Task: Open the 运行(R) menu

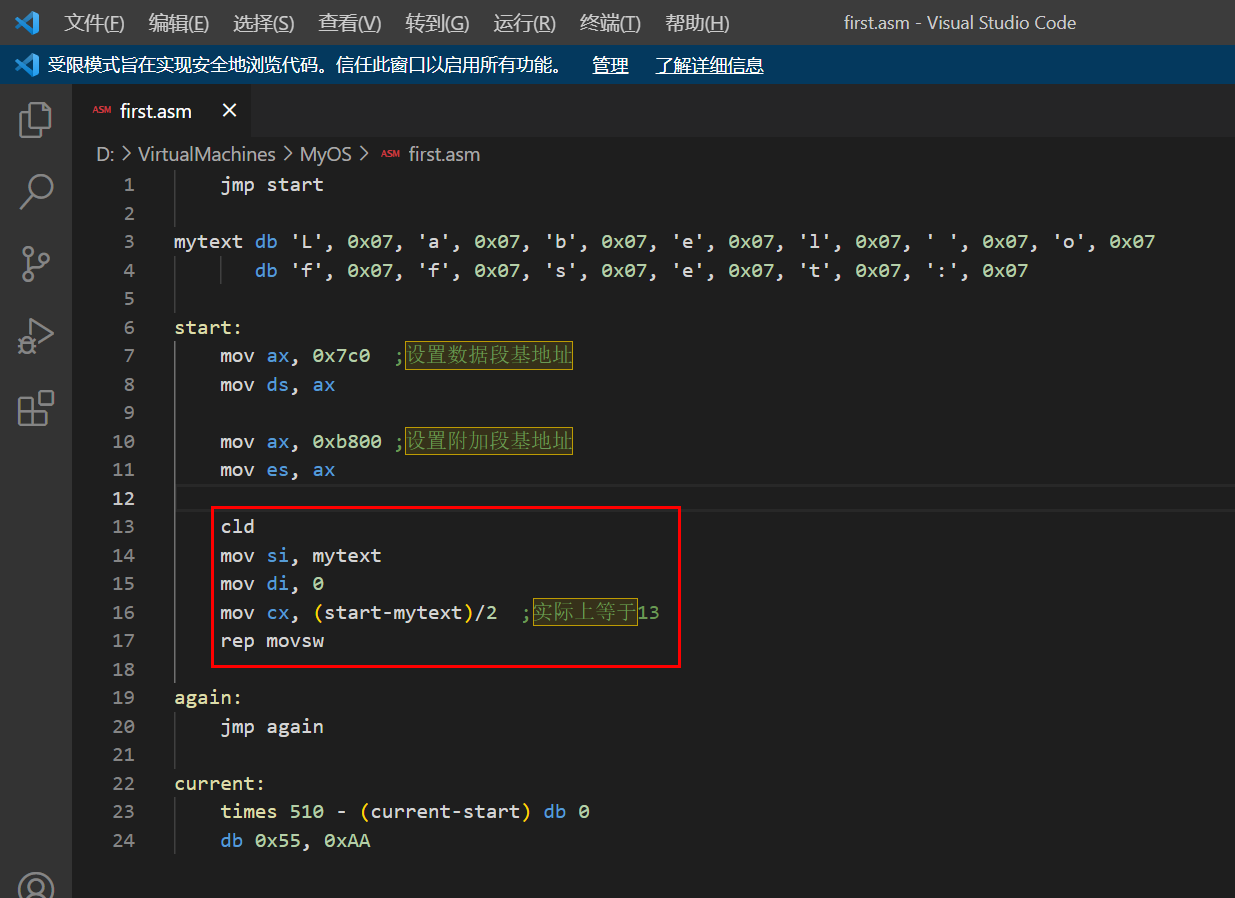Action: [524, 23]
